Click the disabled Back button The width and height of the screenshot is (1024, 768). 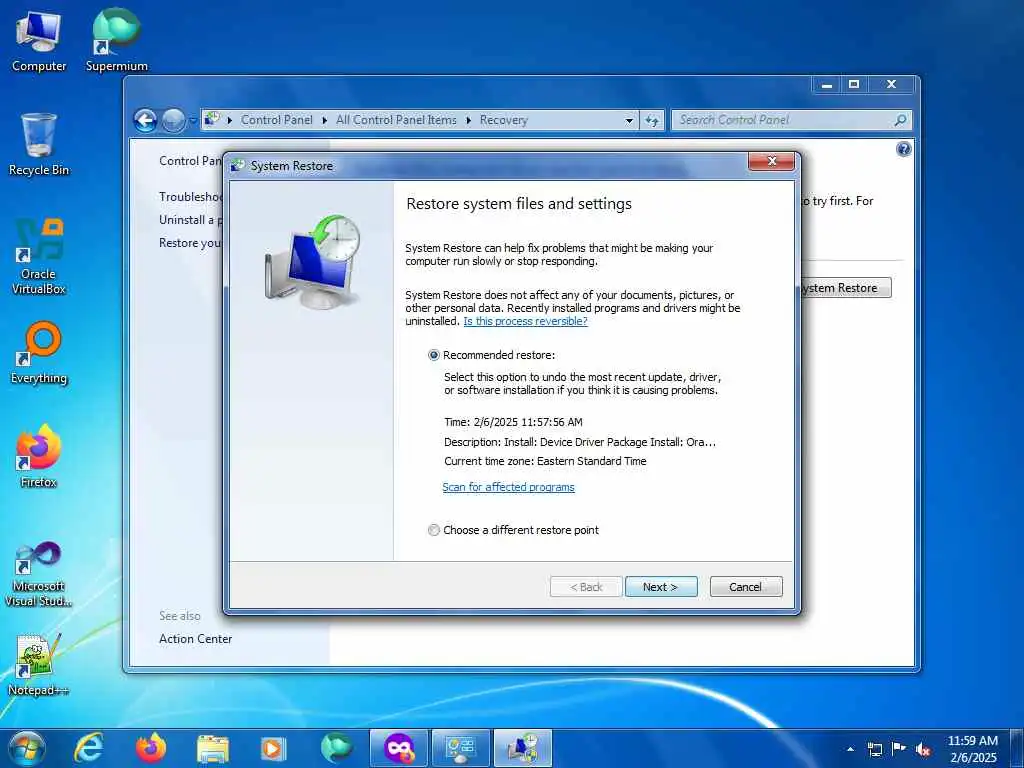coord(586,586)
